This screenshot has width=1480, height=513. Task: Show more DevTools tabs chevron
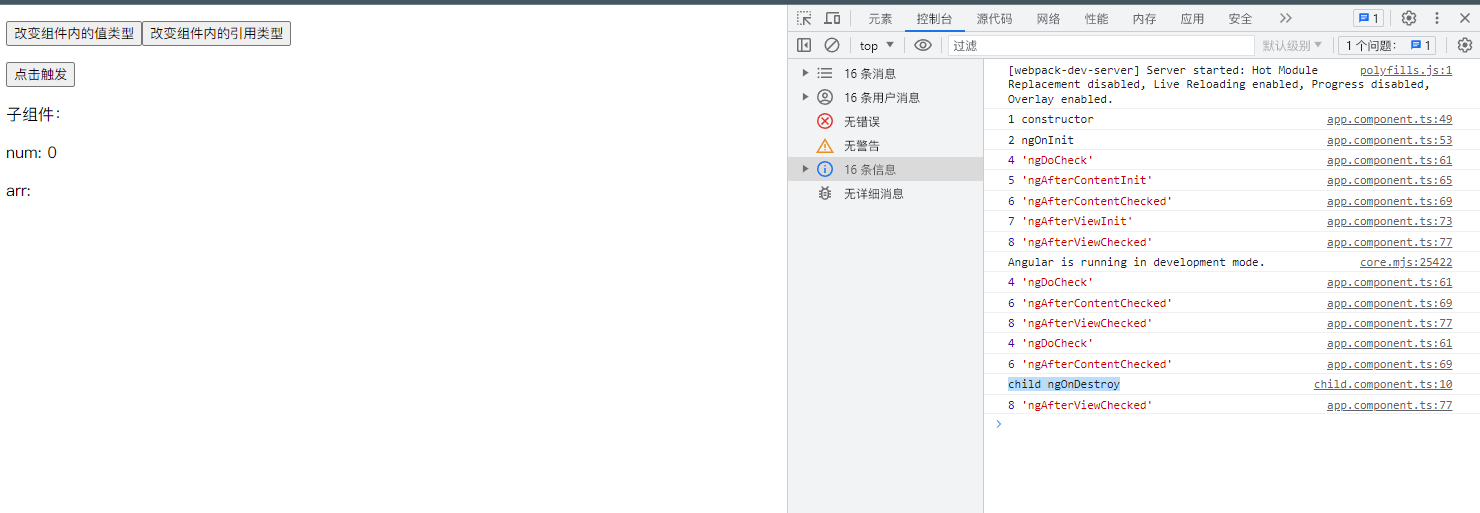1285,18
